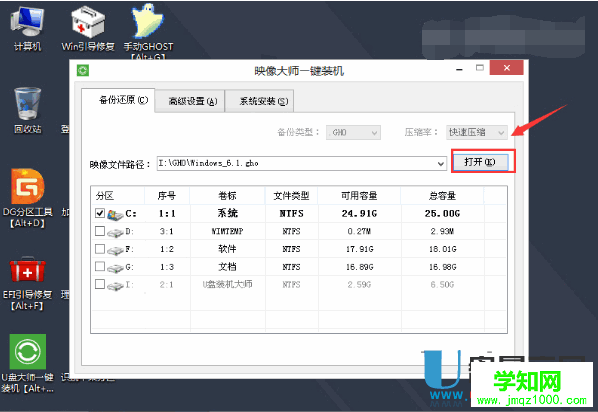Click the 文件类型 column header
Image resolution: width=598 pixels, height=412 pixels.
tap(291, 196)
